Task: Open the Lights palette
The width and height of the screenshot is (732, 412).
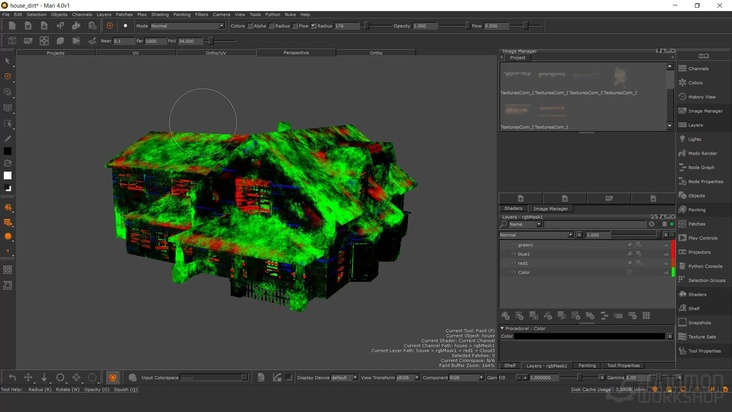Action: [694, 139]
